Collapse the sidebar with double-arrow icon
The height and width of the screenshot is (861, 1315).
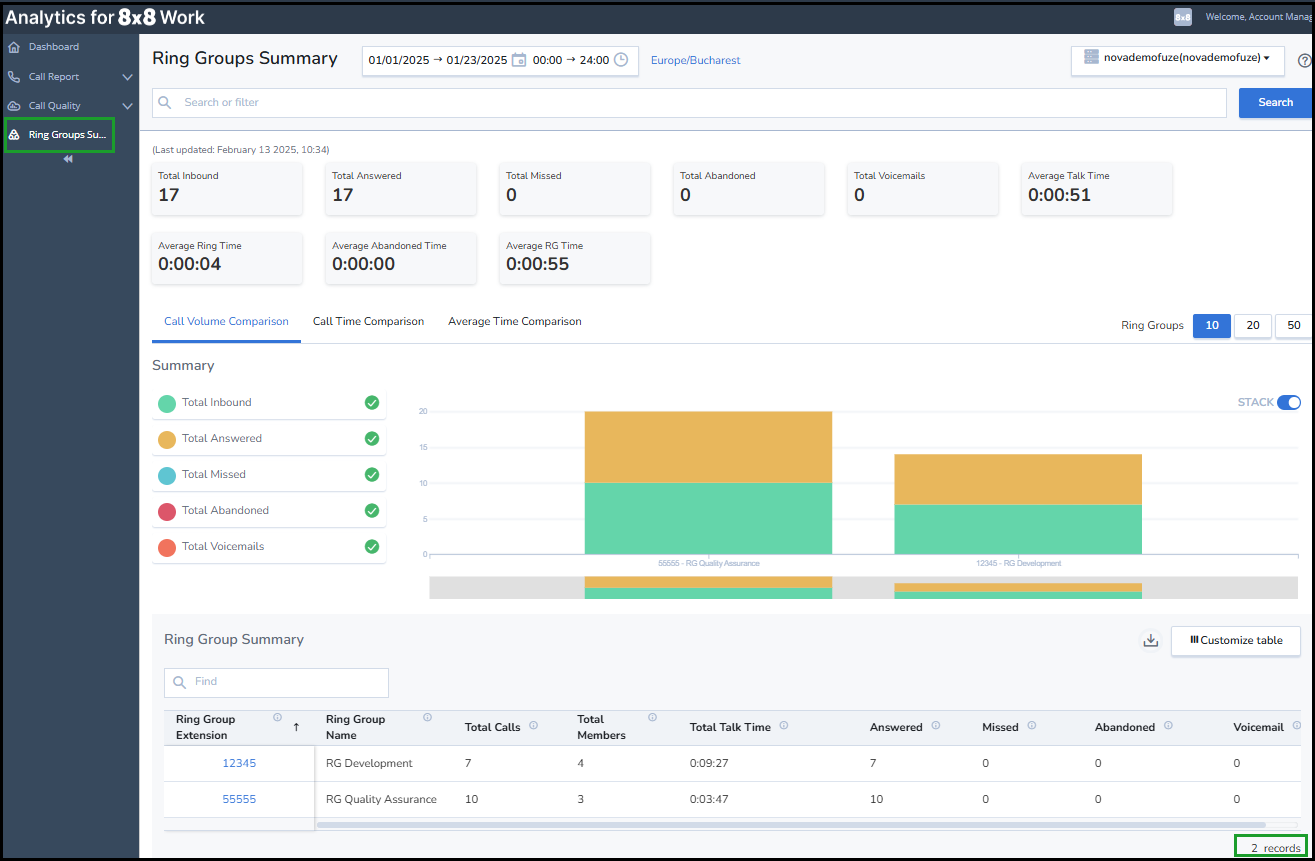point(68,159)
